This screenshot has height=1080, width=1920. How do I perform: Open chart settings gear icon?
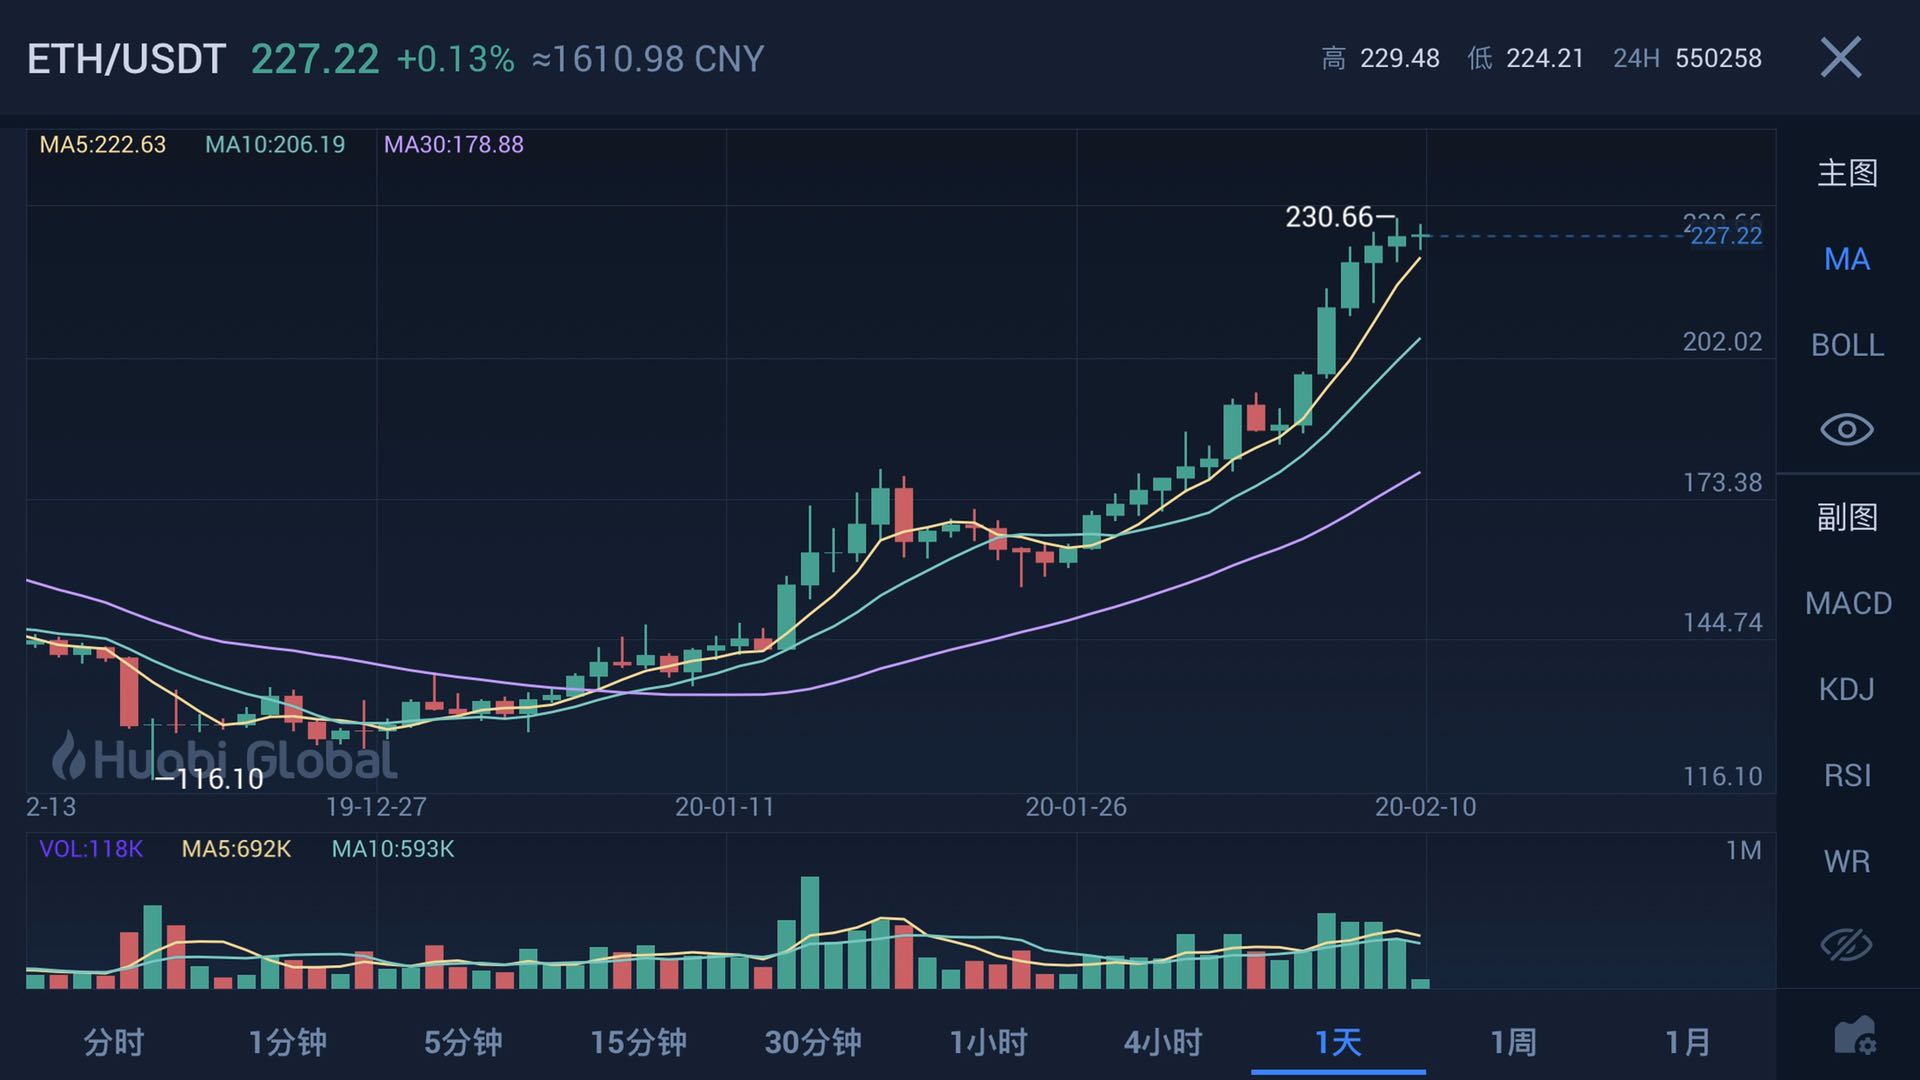[x=1854, y=1037]
